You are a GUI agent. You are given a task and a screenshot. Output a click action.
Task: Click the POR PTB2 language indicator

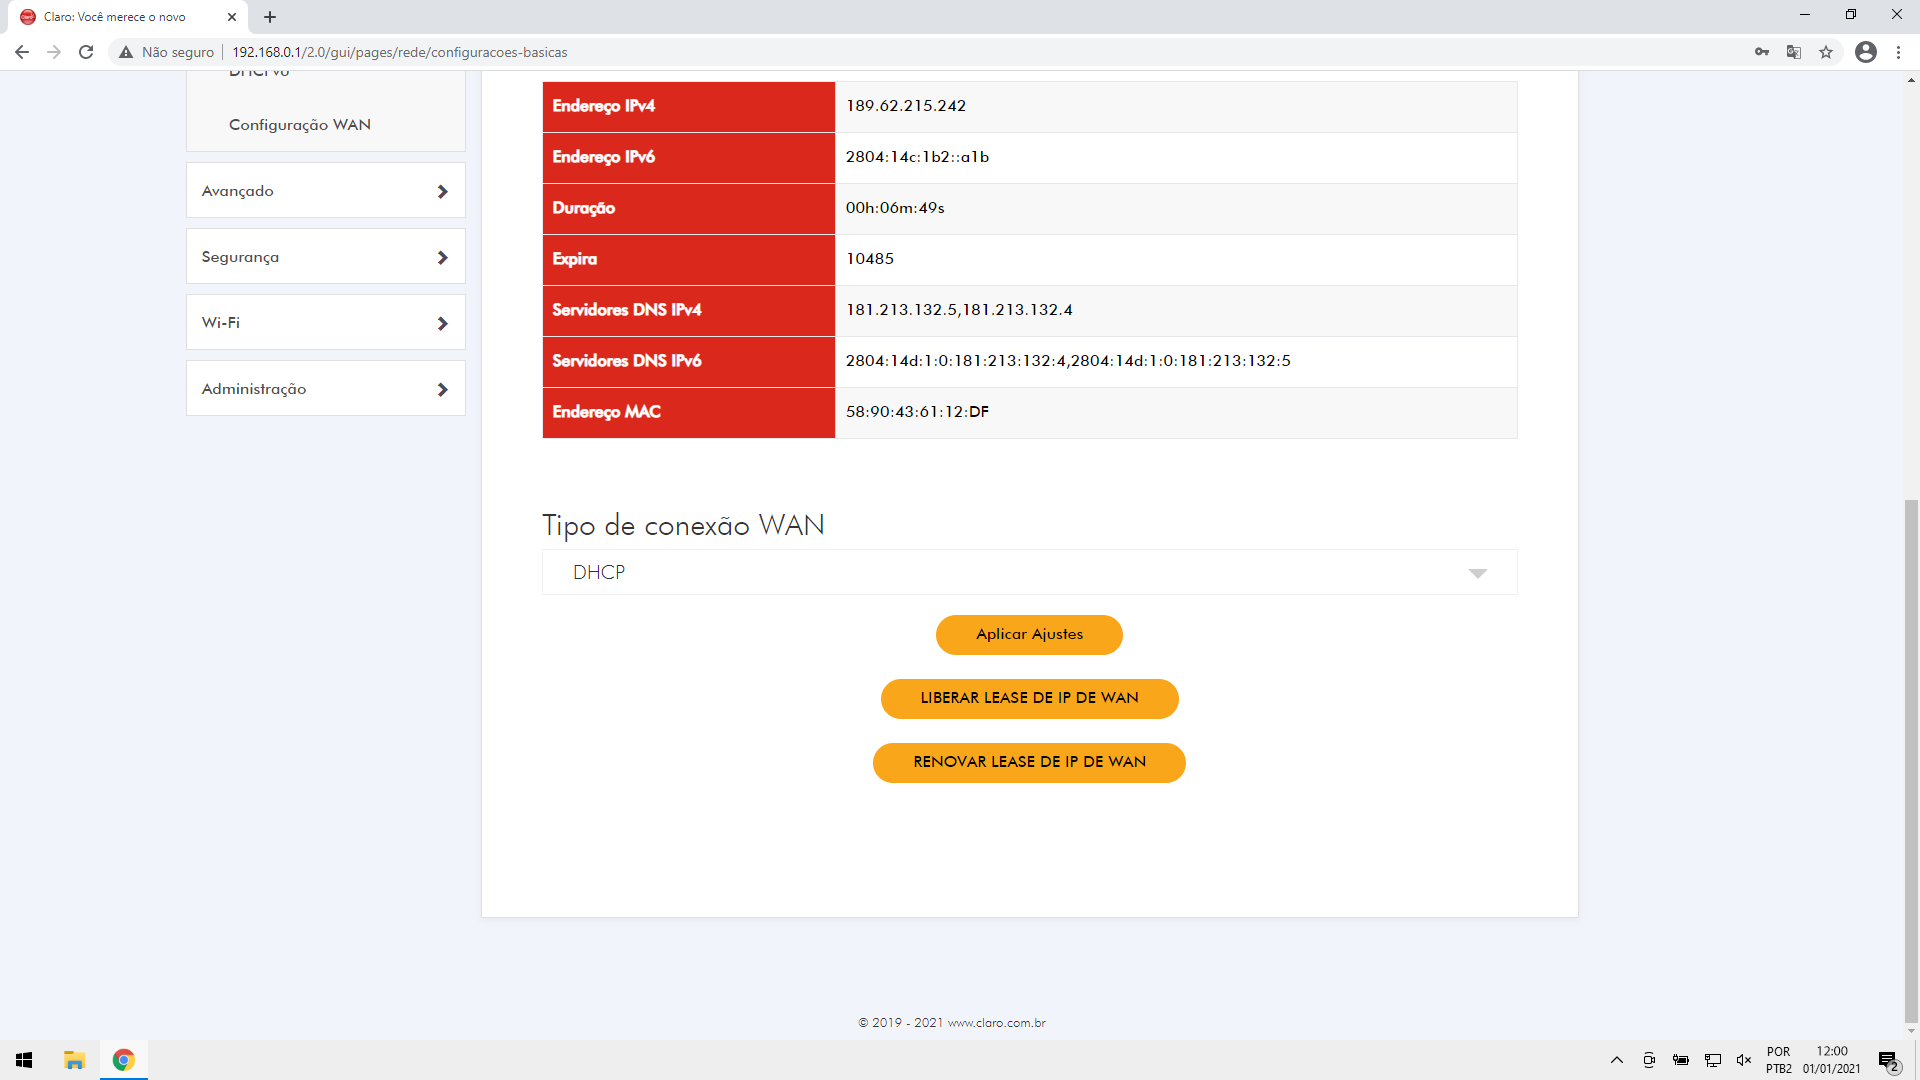pyautogui.click(x=1778, y=1060)
